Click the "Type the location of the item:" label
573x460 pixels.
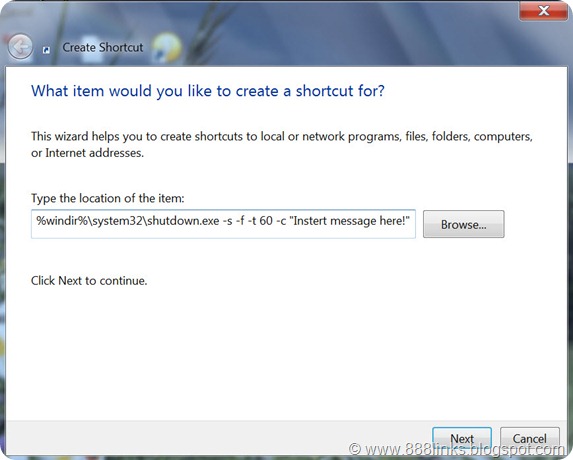click(x=107, y=198)
